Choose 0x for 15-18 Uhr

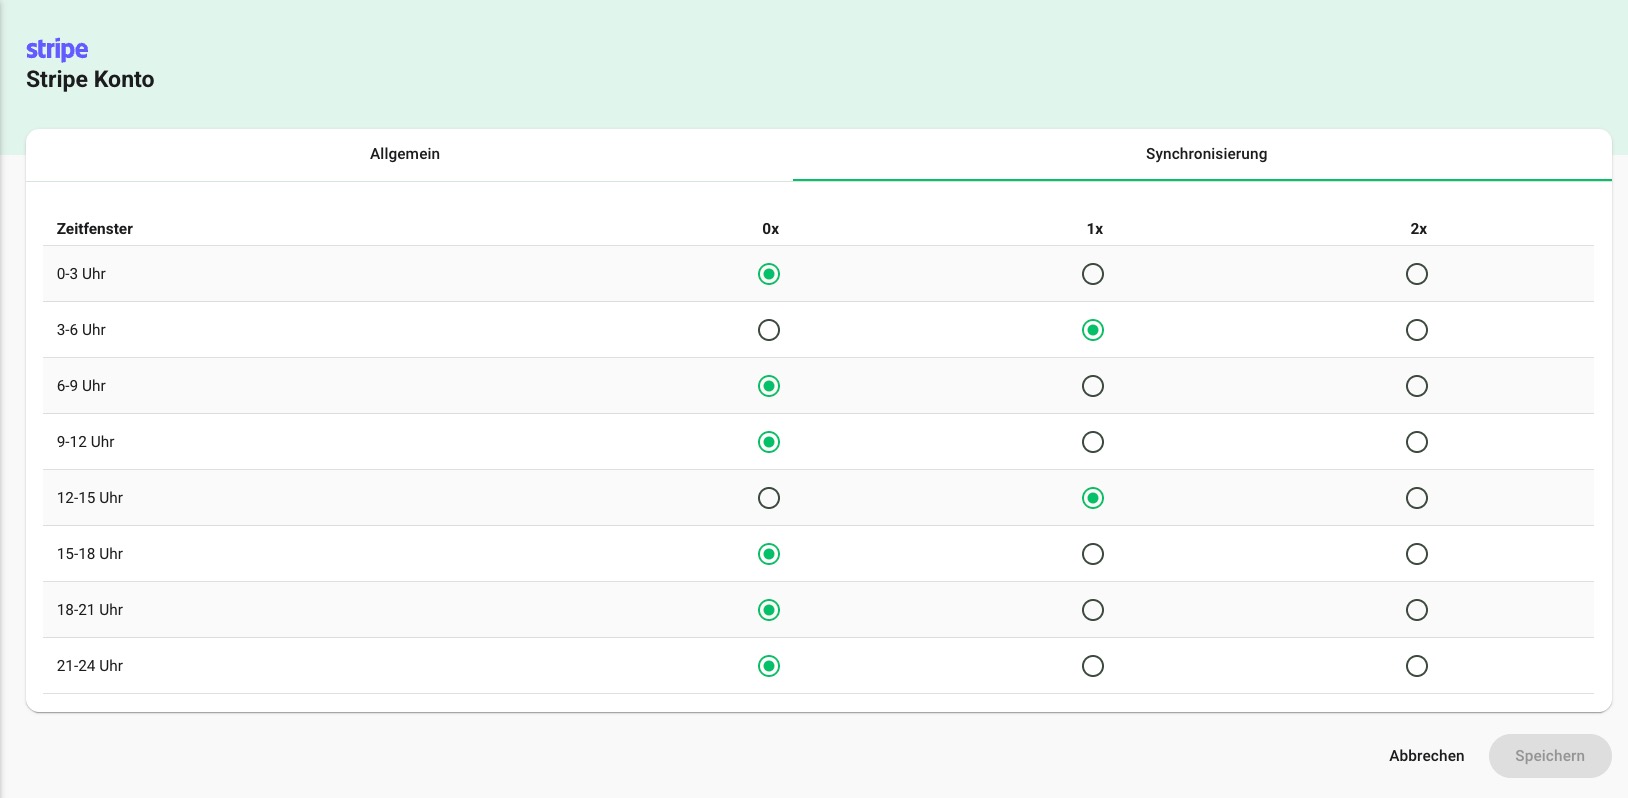(769, 554)
